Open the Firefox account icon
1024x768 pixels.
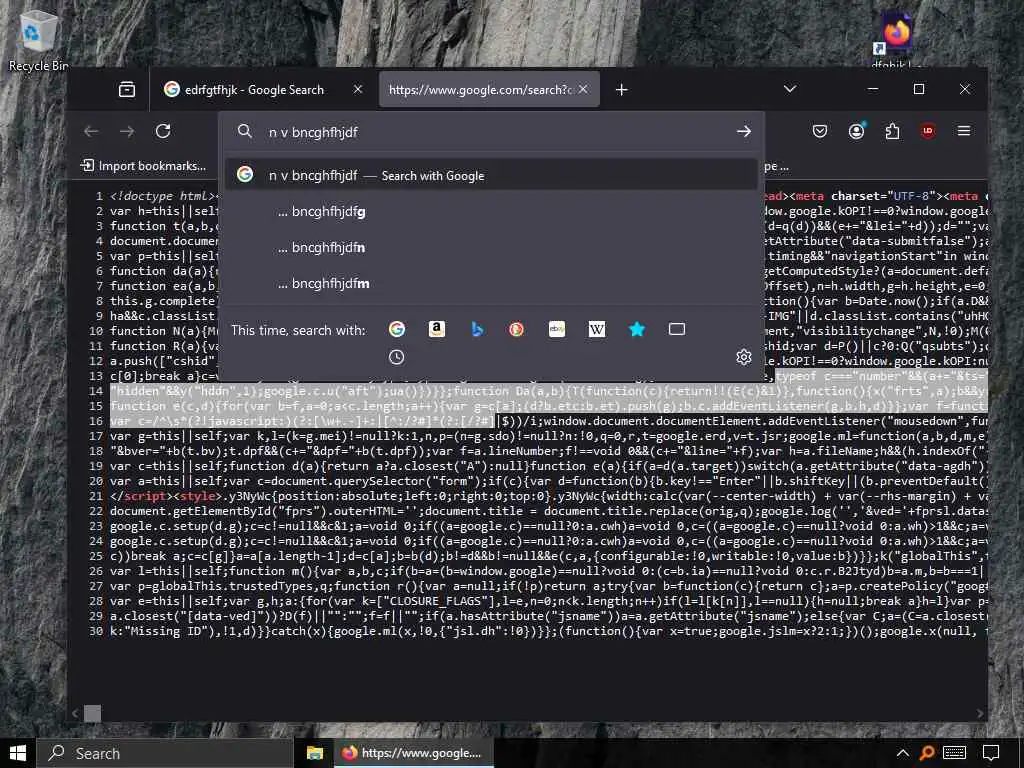[856, 131]
